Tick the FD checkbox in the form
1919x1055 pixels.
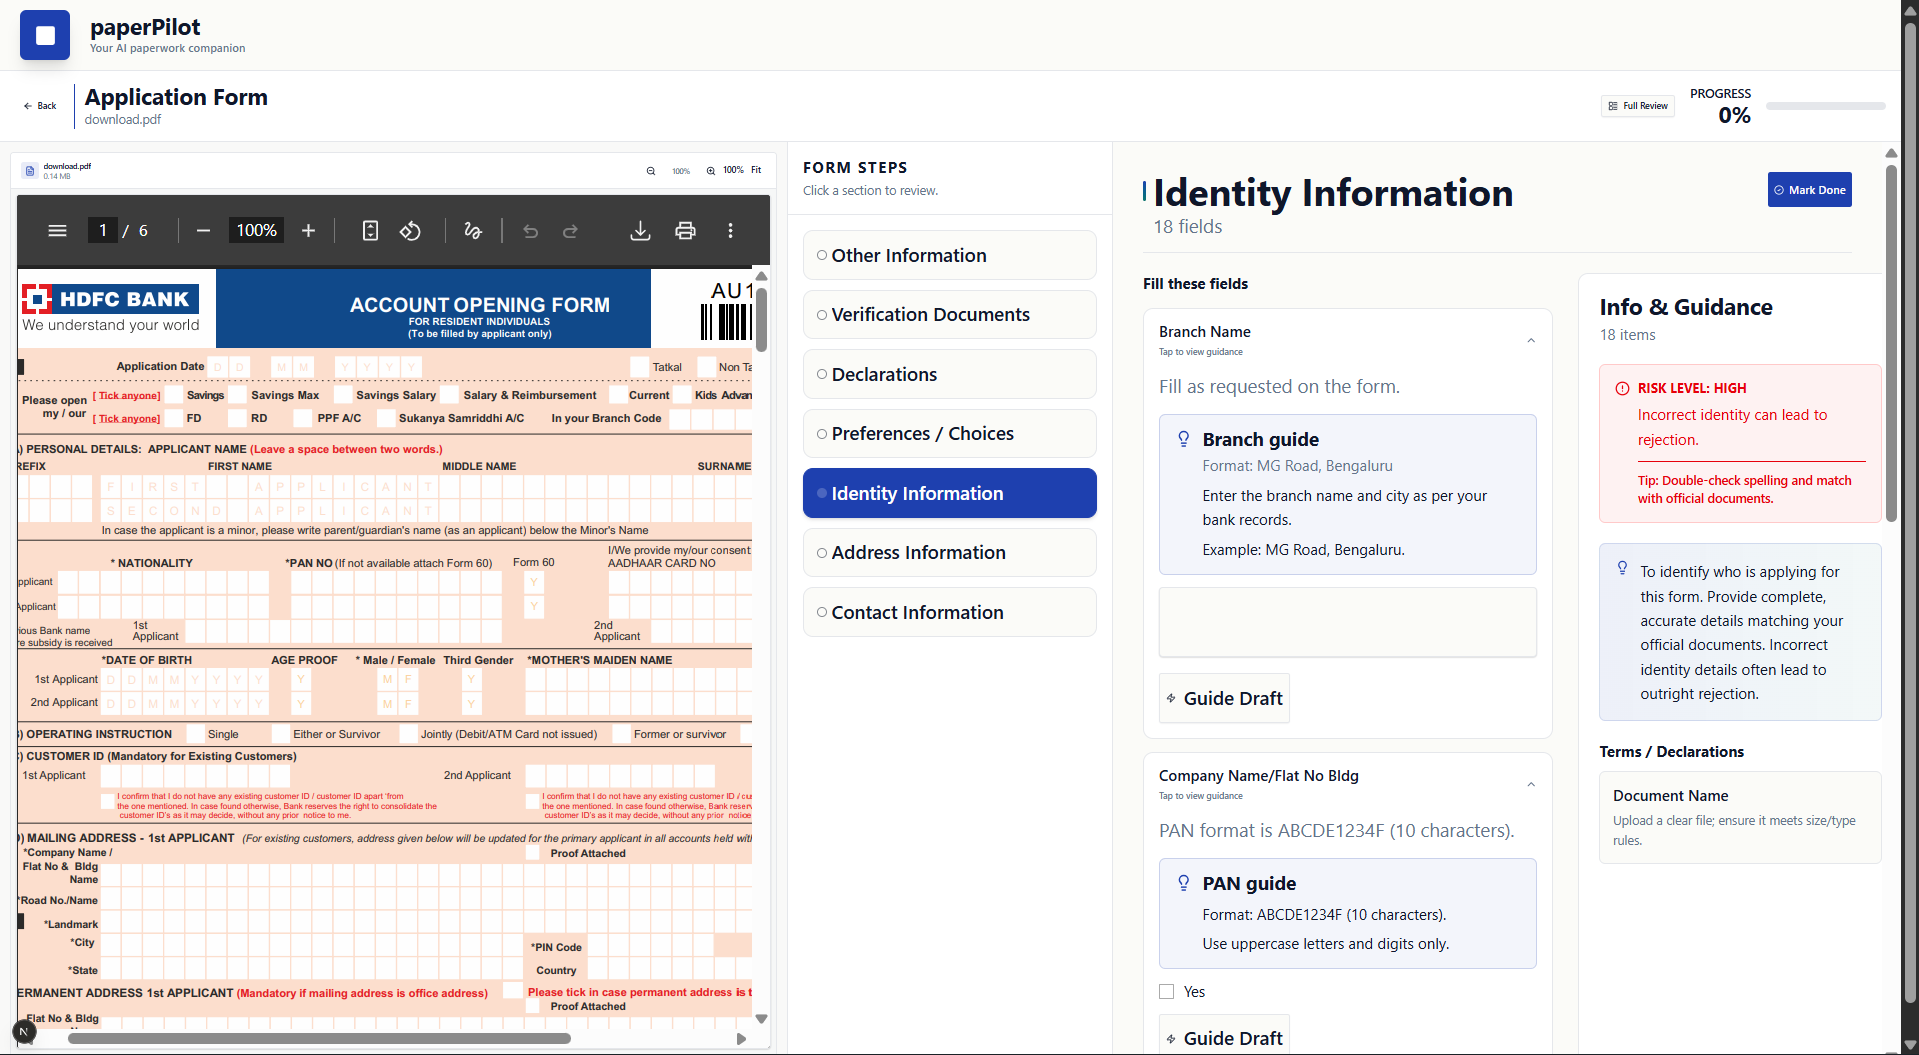coord(175,418)
